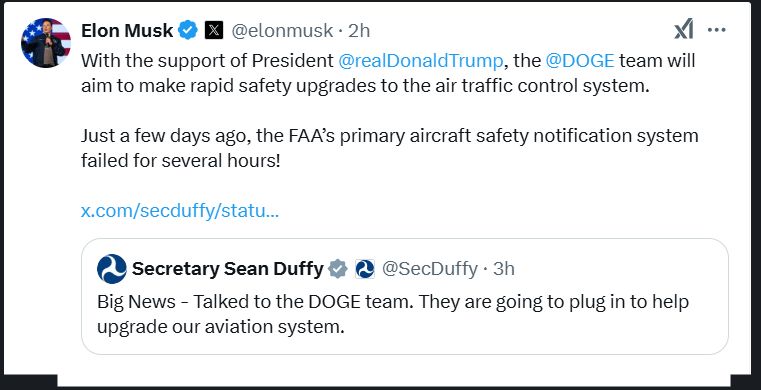The width and height of the screenshot is (761, 390).
Task: Open quoted post text about DOGE team
Action: [393, 314]
